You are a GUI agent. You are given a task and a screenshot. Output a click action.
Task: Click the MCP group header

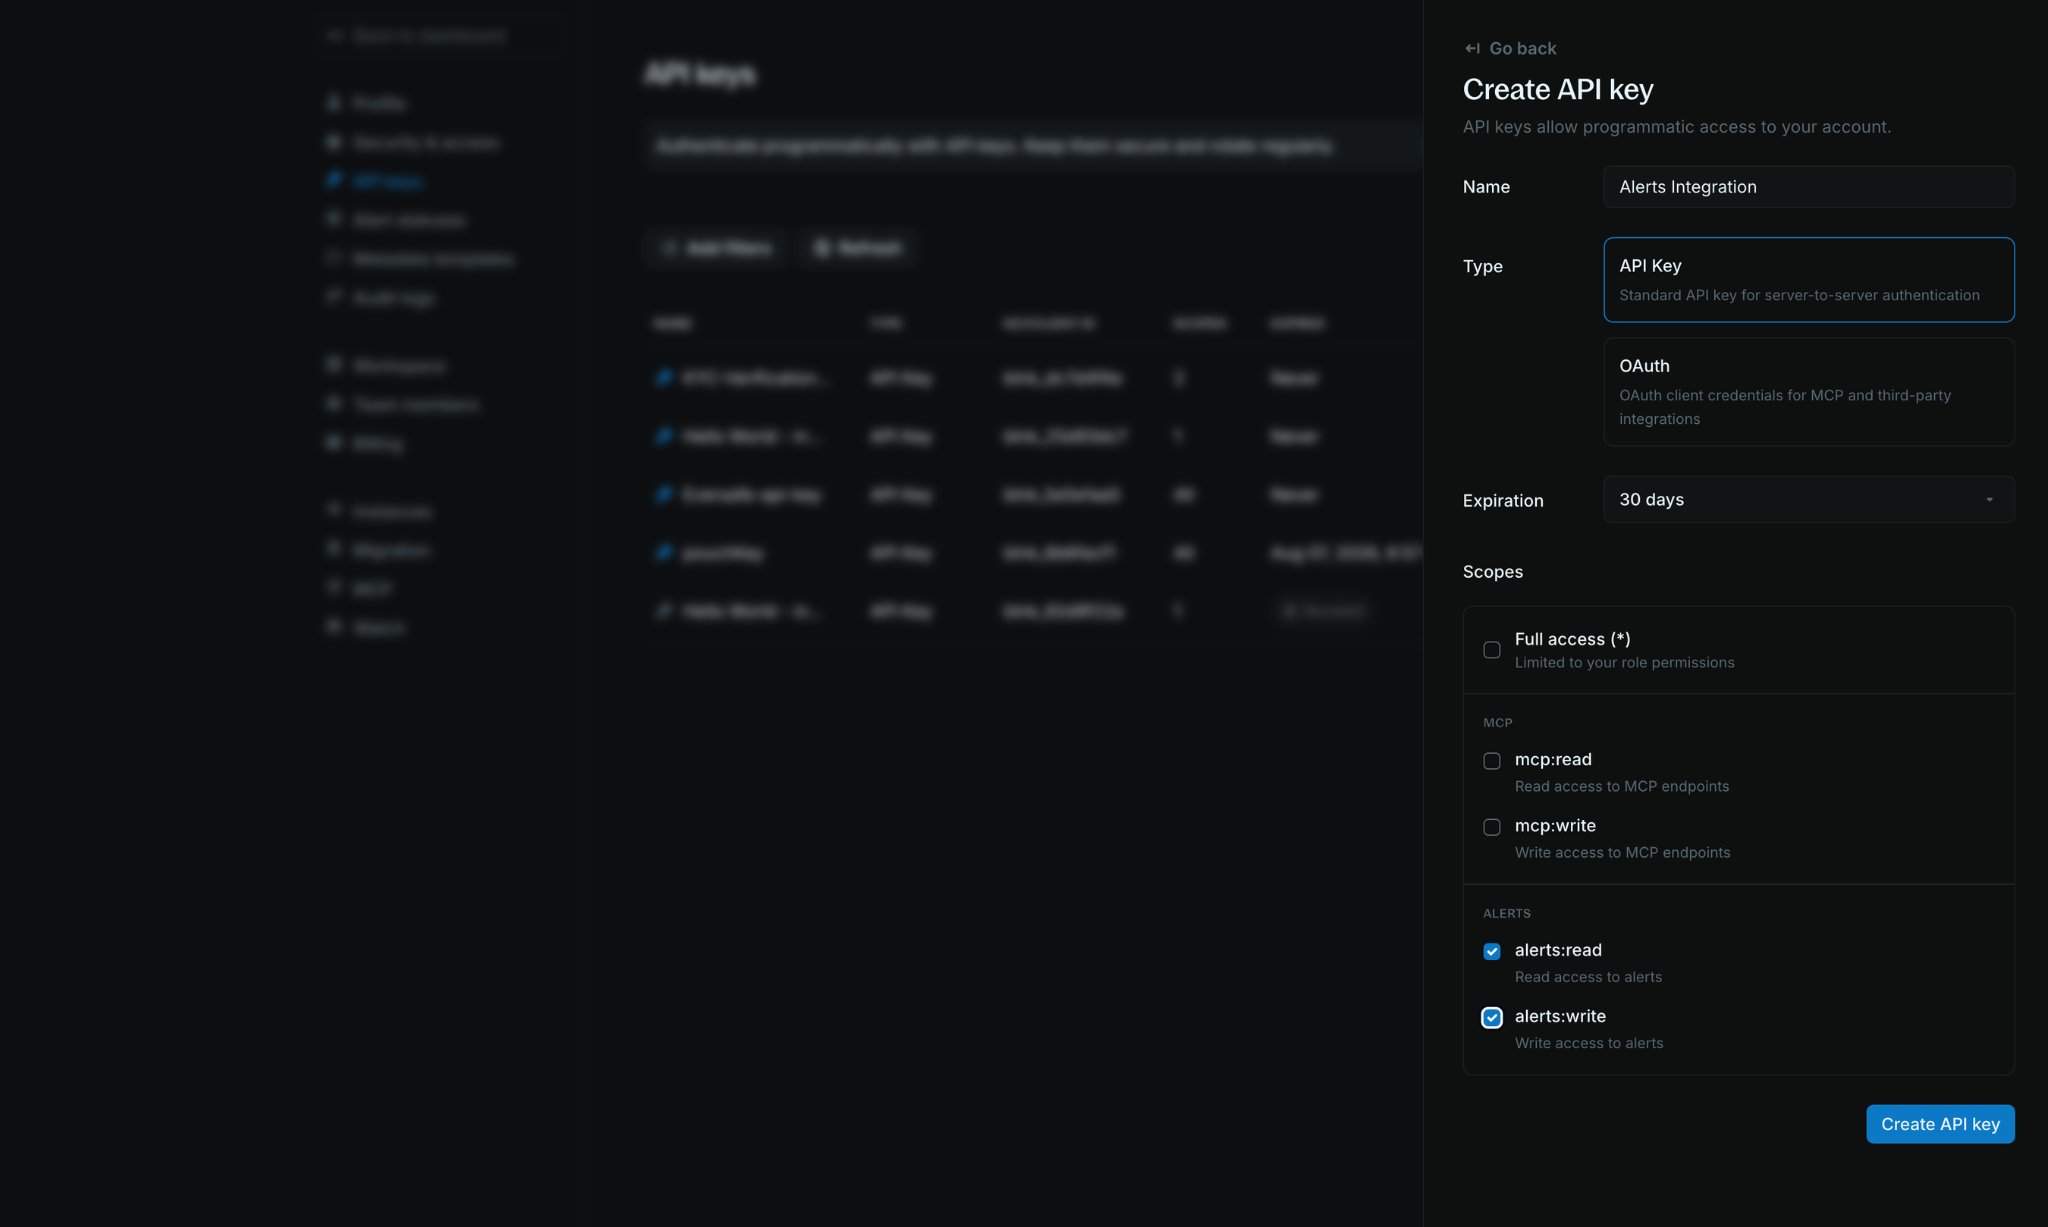click(1497, 723)
